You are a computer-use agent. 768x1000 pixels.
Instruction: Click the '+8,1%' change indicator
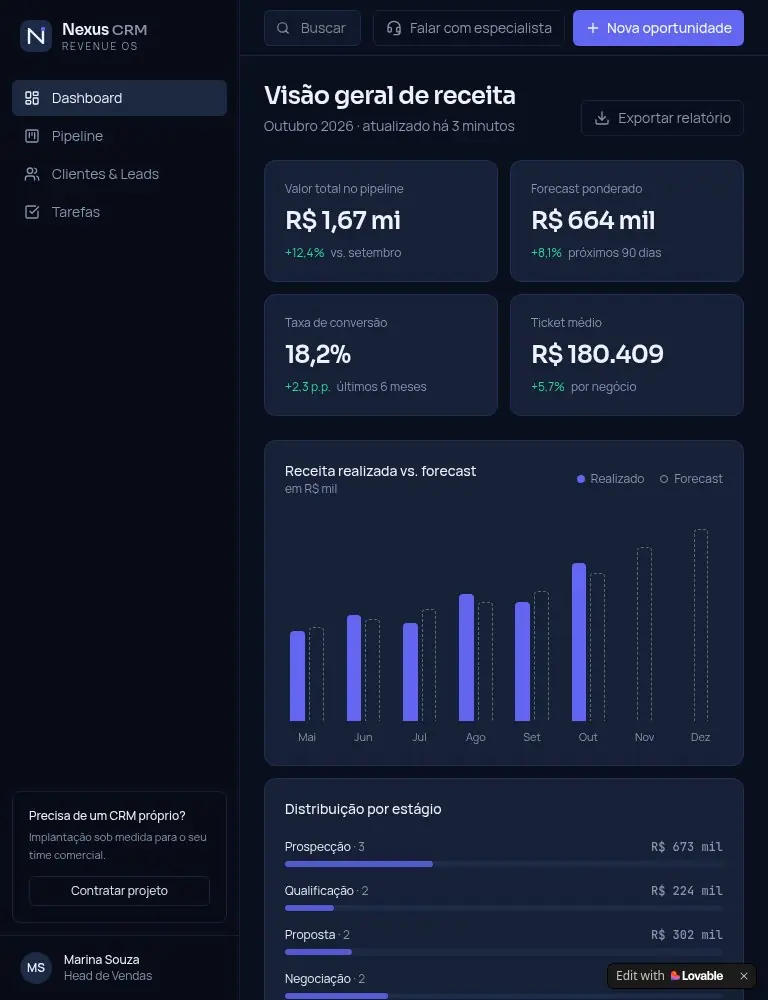546,253
